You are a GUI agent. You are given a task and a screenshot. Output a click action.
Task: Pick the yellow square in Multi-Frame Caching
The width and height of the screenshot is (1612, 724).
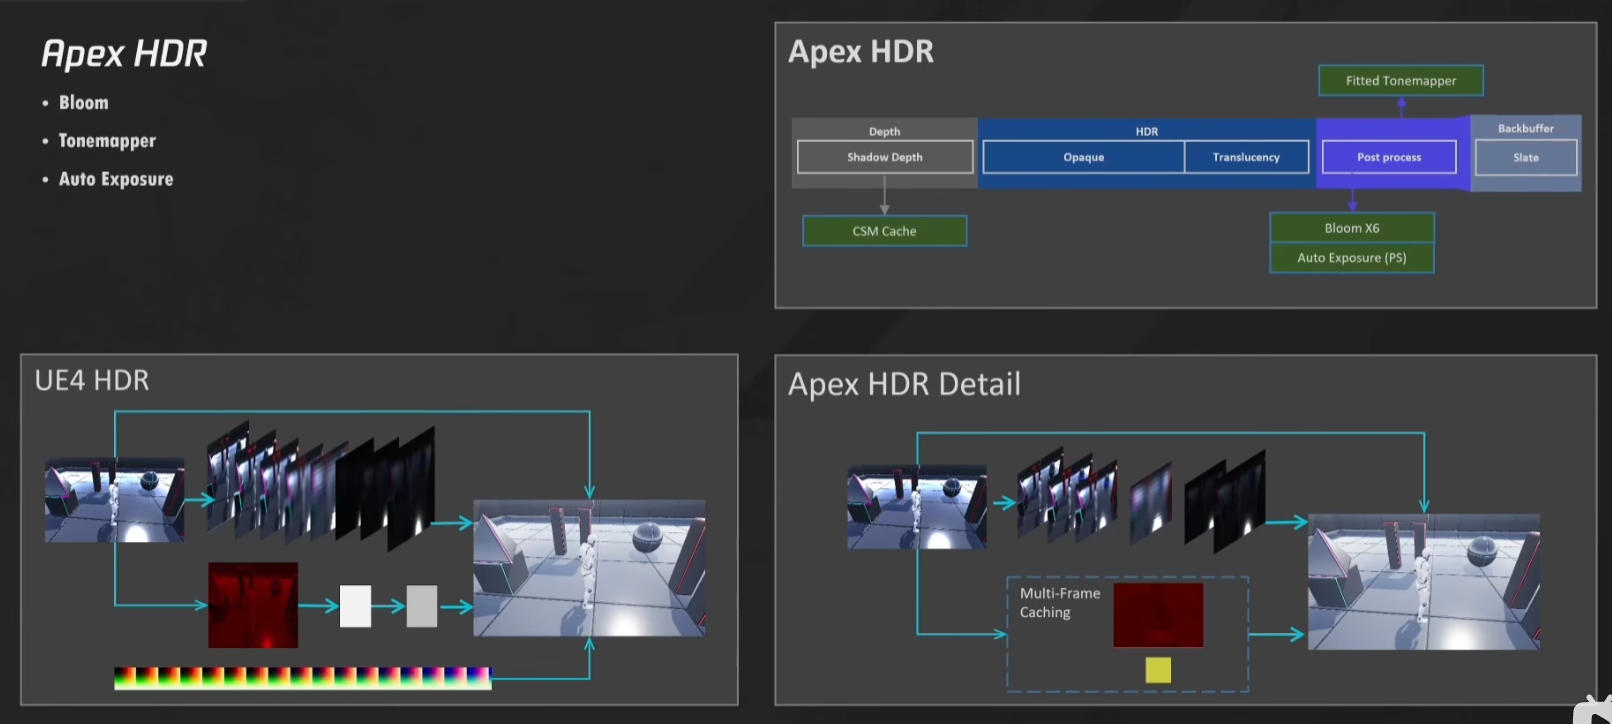(x=1158, y=670)
